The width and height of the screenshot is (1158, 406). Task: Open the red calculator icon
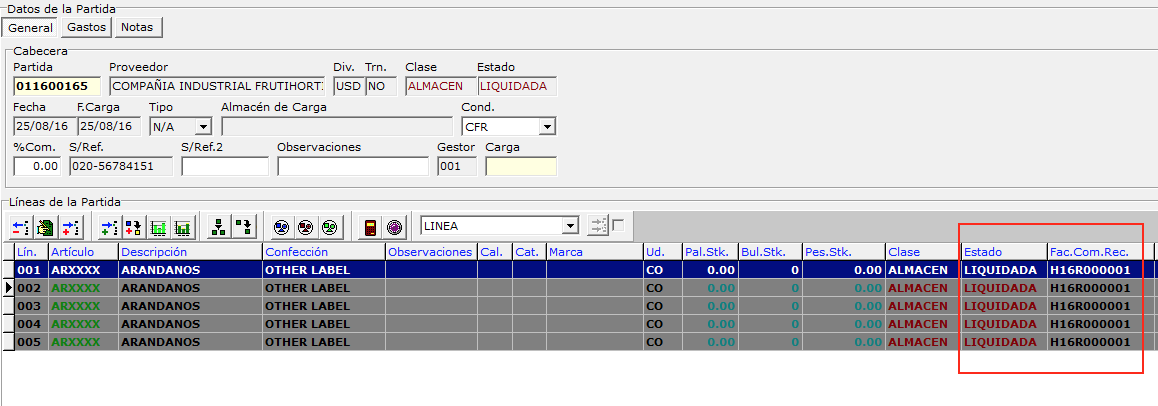tap(369, 226)
